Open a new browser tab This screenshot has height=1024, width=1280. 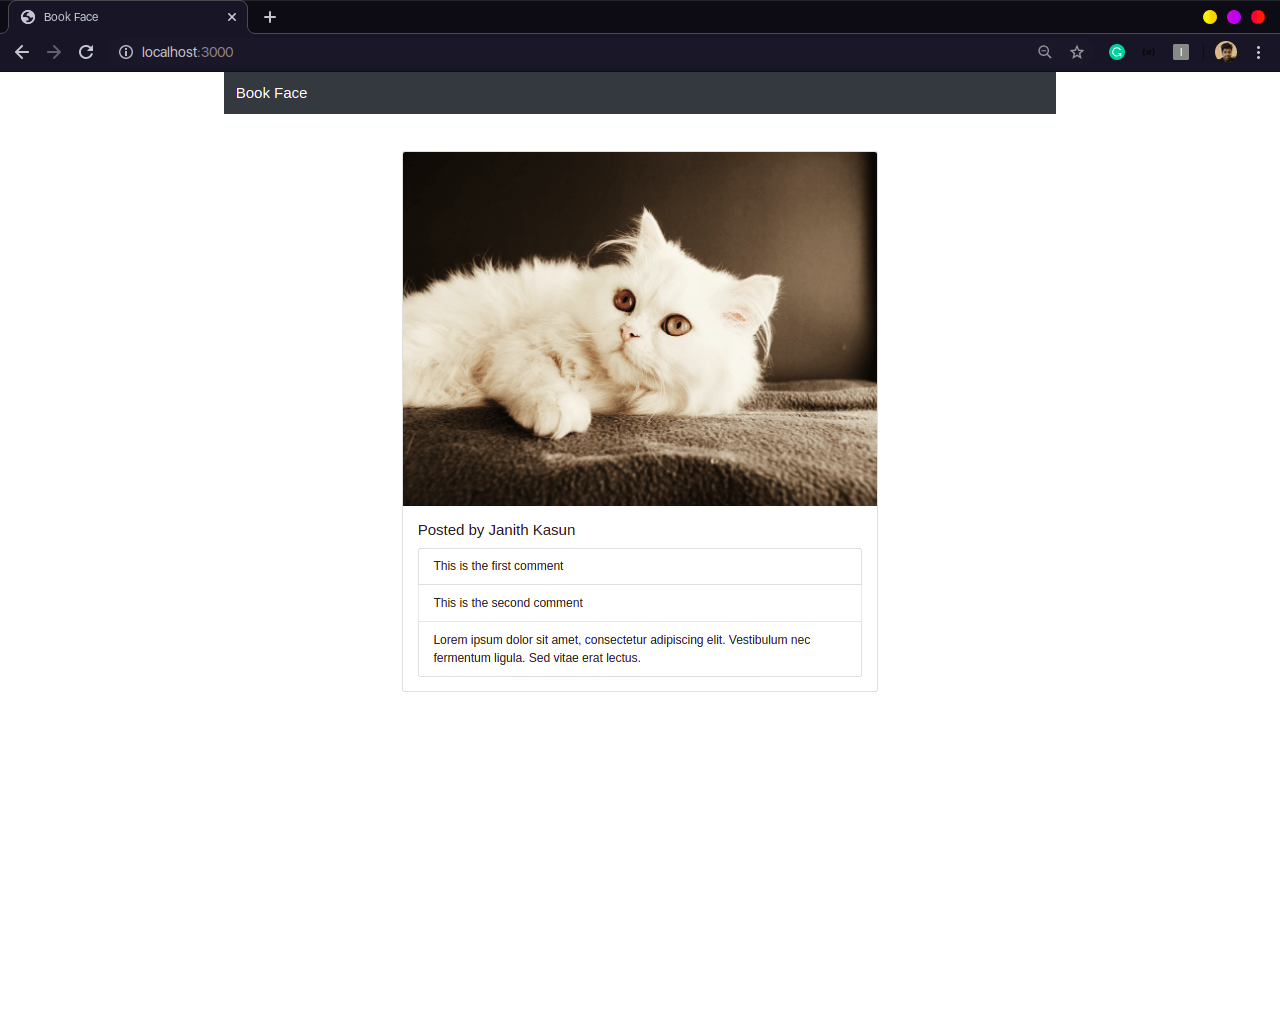pyautogui.click(x=270, y=17)
